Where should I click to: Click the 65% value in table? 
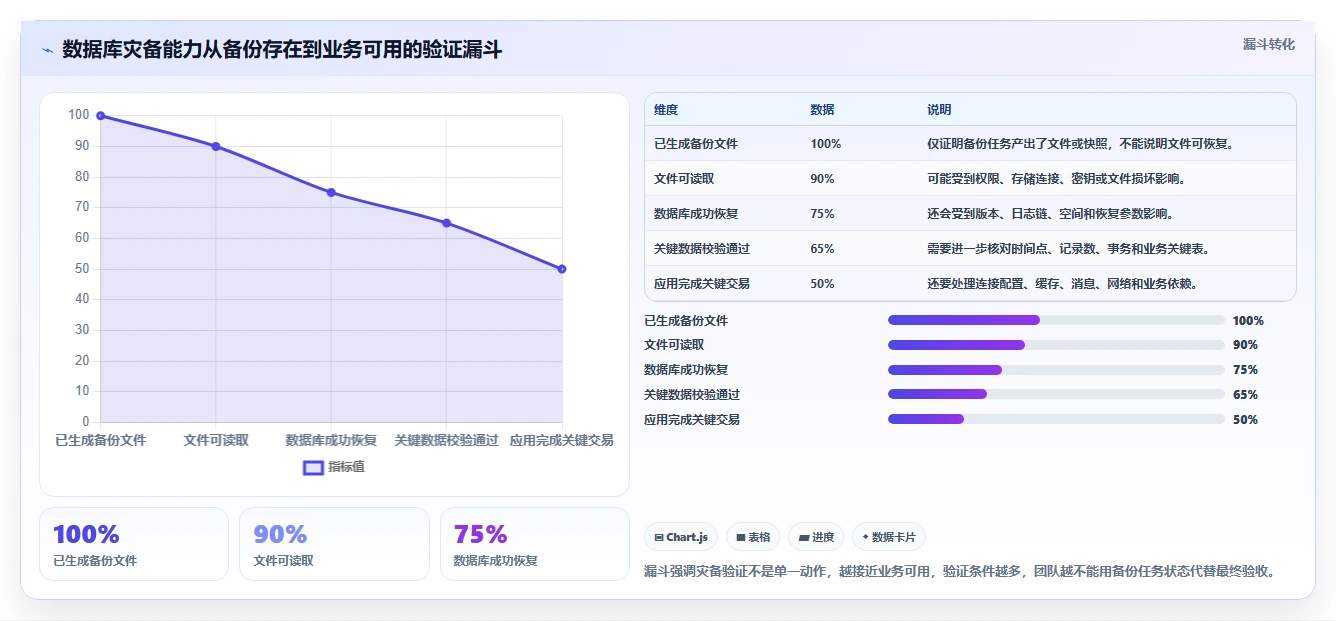[x=822, y=249]
